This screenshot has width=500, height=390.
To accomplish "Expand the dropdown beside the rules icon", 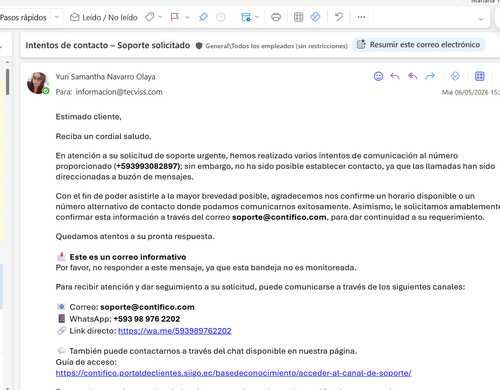I will click(x=257, y=17).
